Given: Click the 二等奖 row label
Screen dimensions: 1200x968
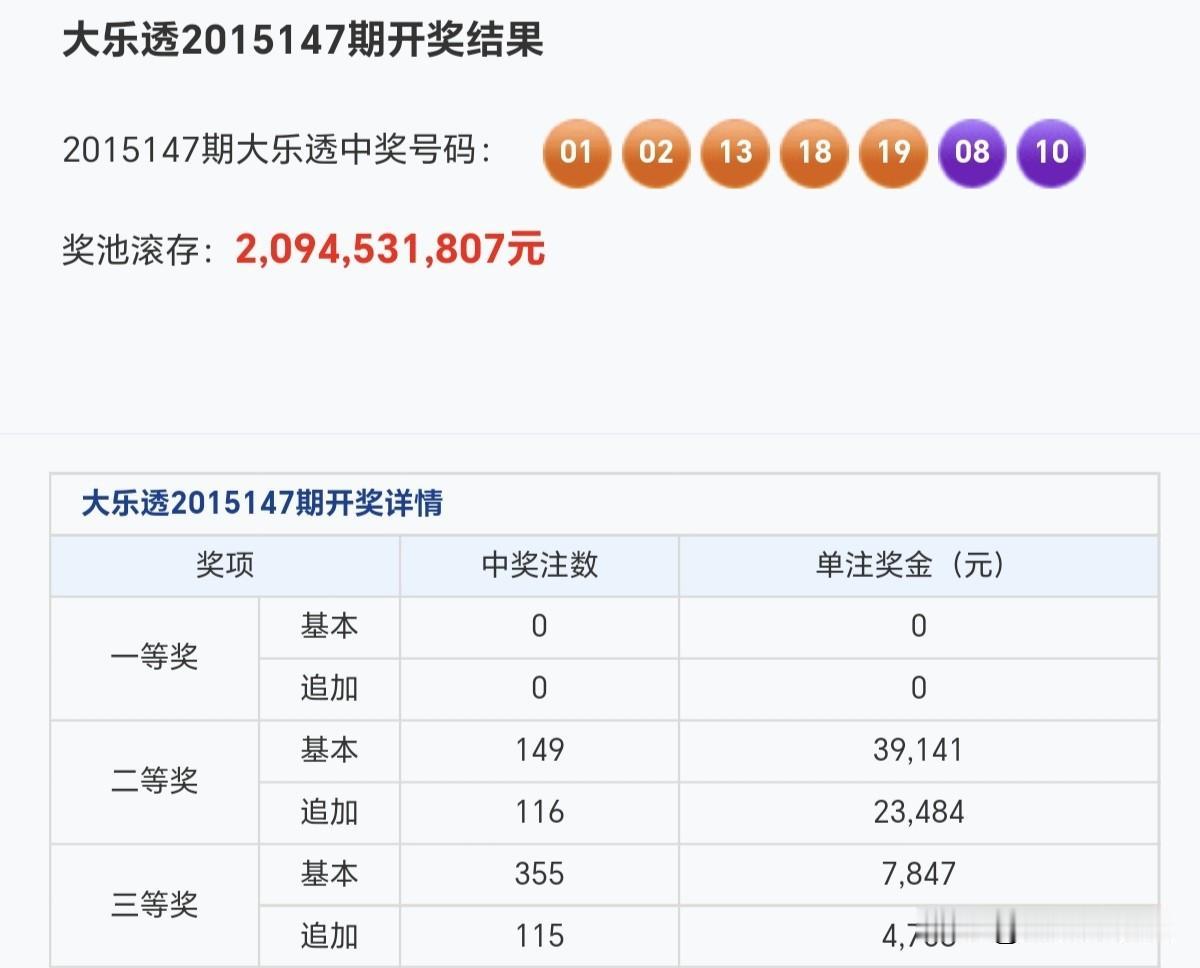Looking at the screenshot, I should click(155, 782).
